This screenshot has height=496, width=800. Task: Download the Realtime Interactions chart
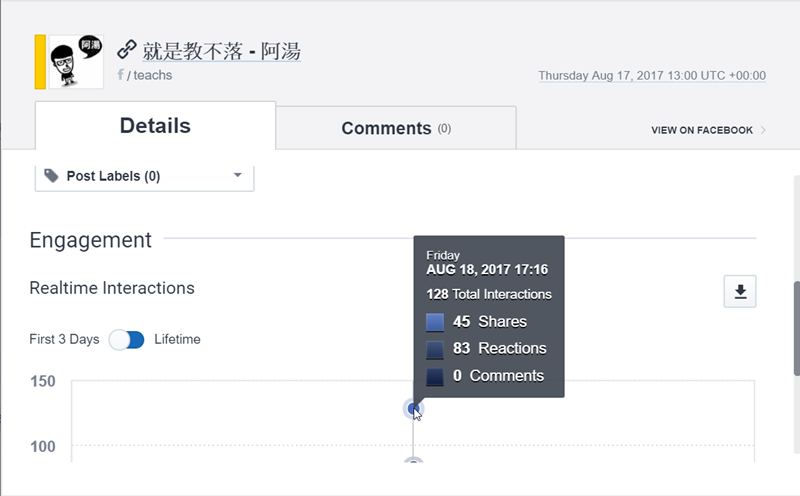click(x=740, y=291)
